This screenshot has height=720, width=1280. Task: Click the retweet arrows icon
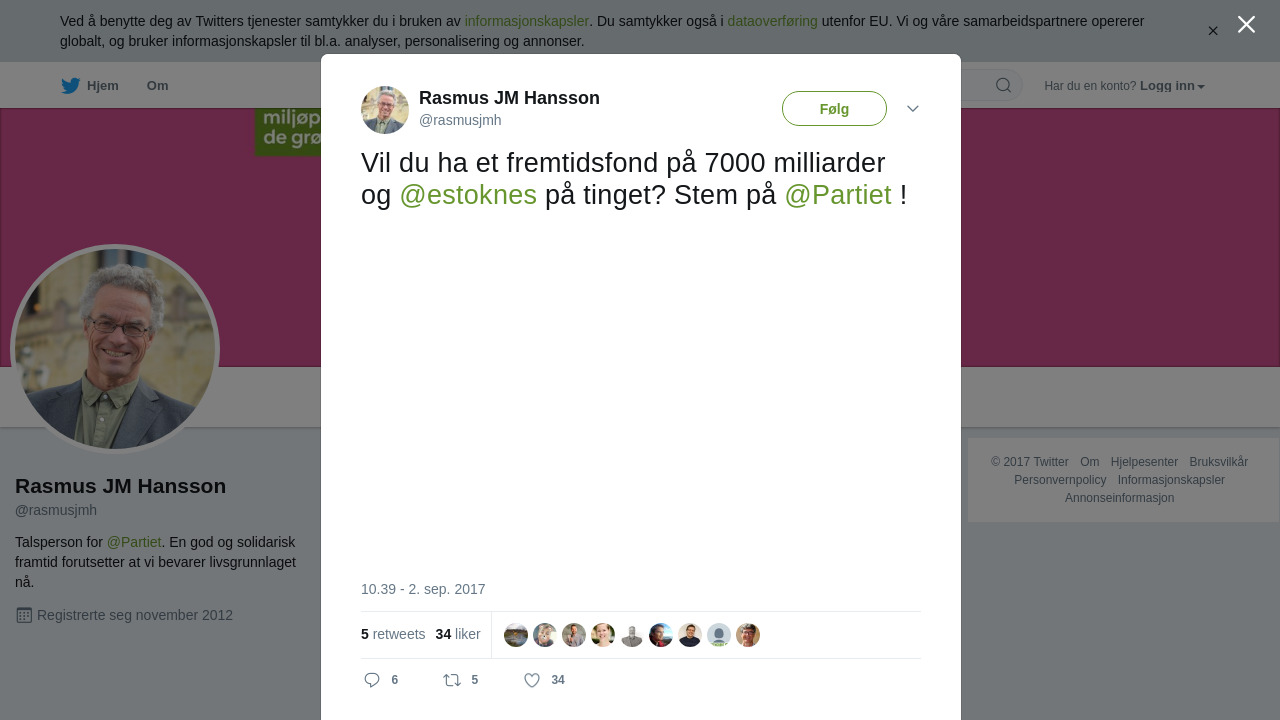452,680
